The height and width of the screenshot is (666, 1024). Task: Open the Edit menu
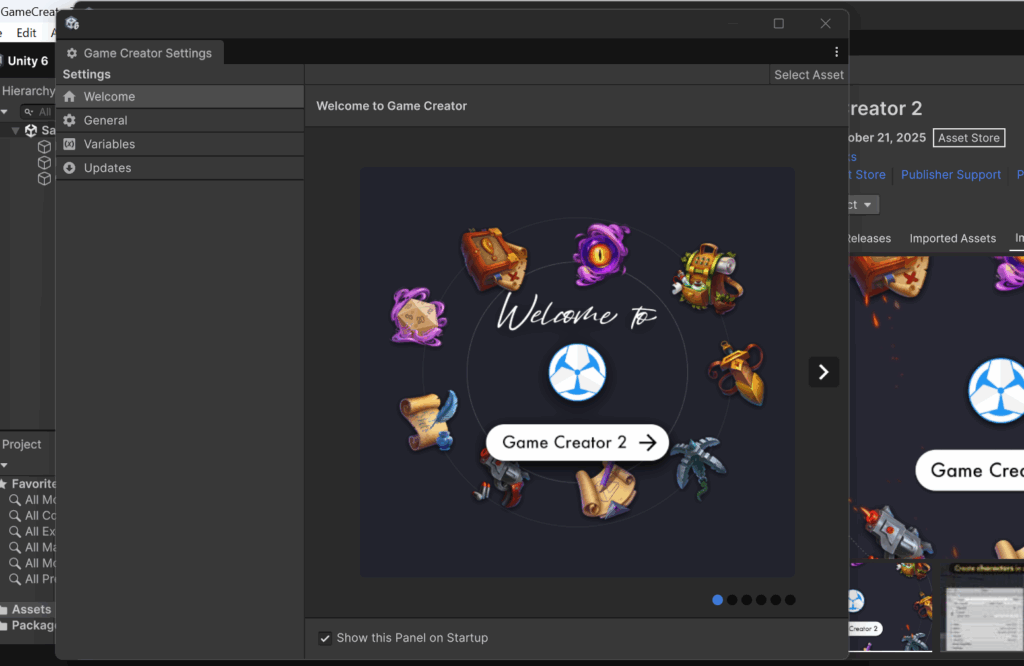pos(26,33)
